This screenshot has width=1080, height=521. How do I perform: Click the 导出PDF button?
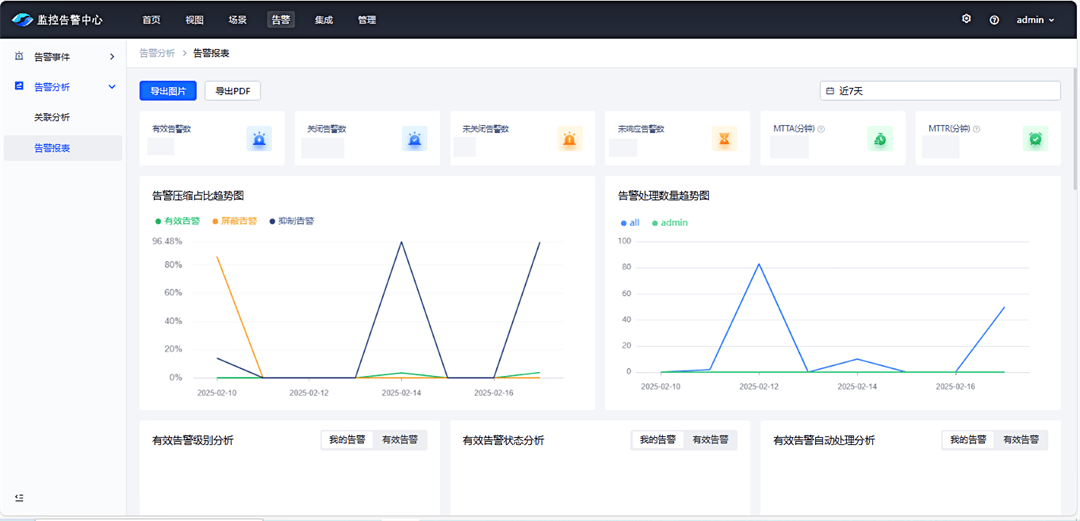click(233, 91)
